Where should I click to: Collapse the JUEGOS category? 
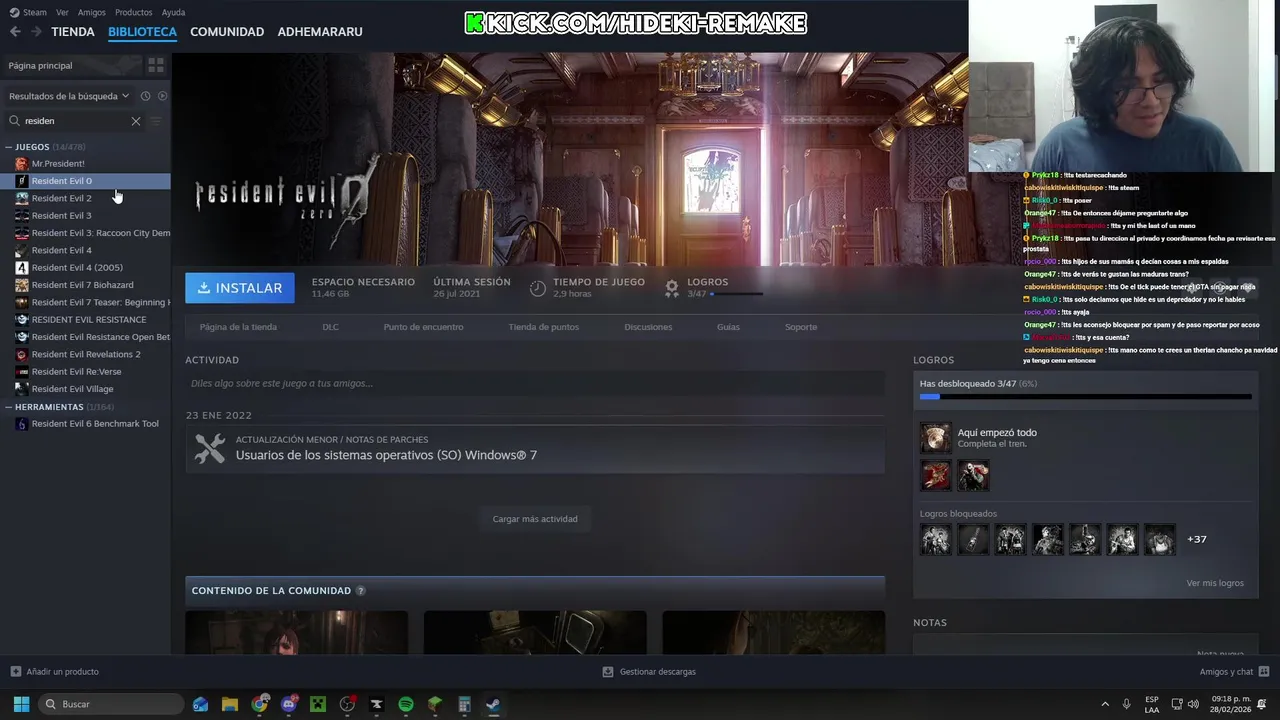[x=9, y=147]
